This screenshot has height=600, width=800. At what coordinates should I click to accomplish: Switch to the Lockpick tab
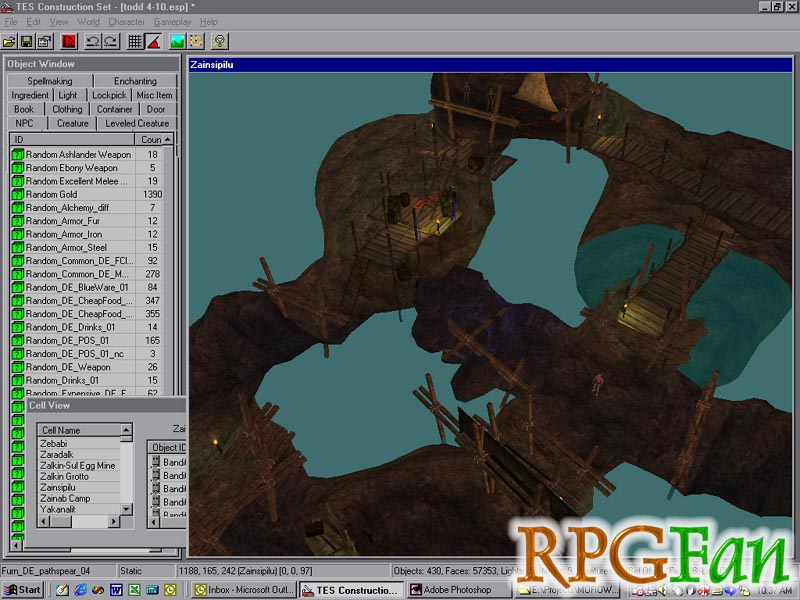pos(109,95)
